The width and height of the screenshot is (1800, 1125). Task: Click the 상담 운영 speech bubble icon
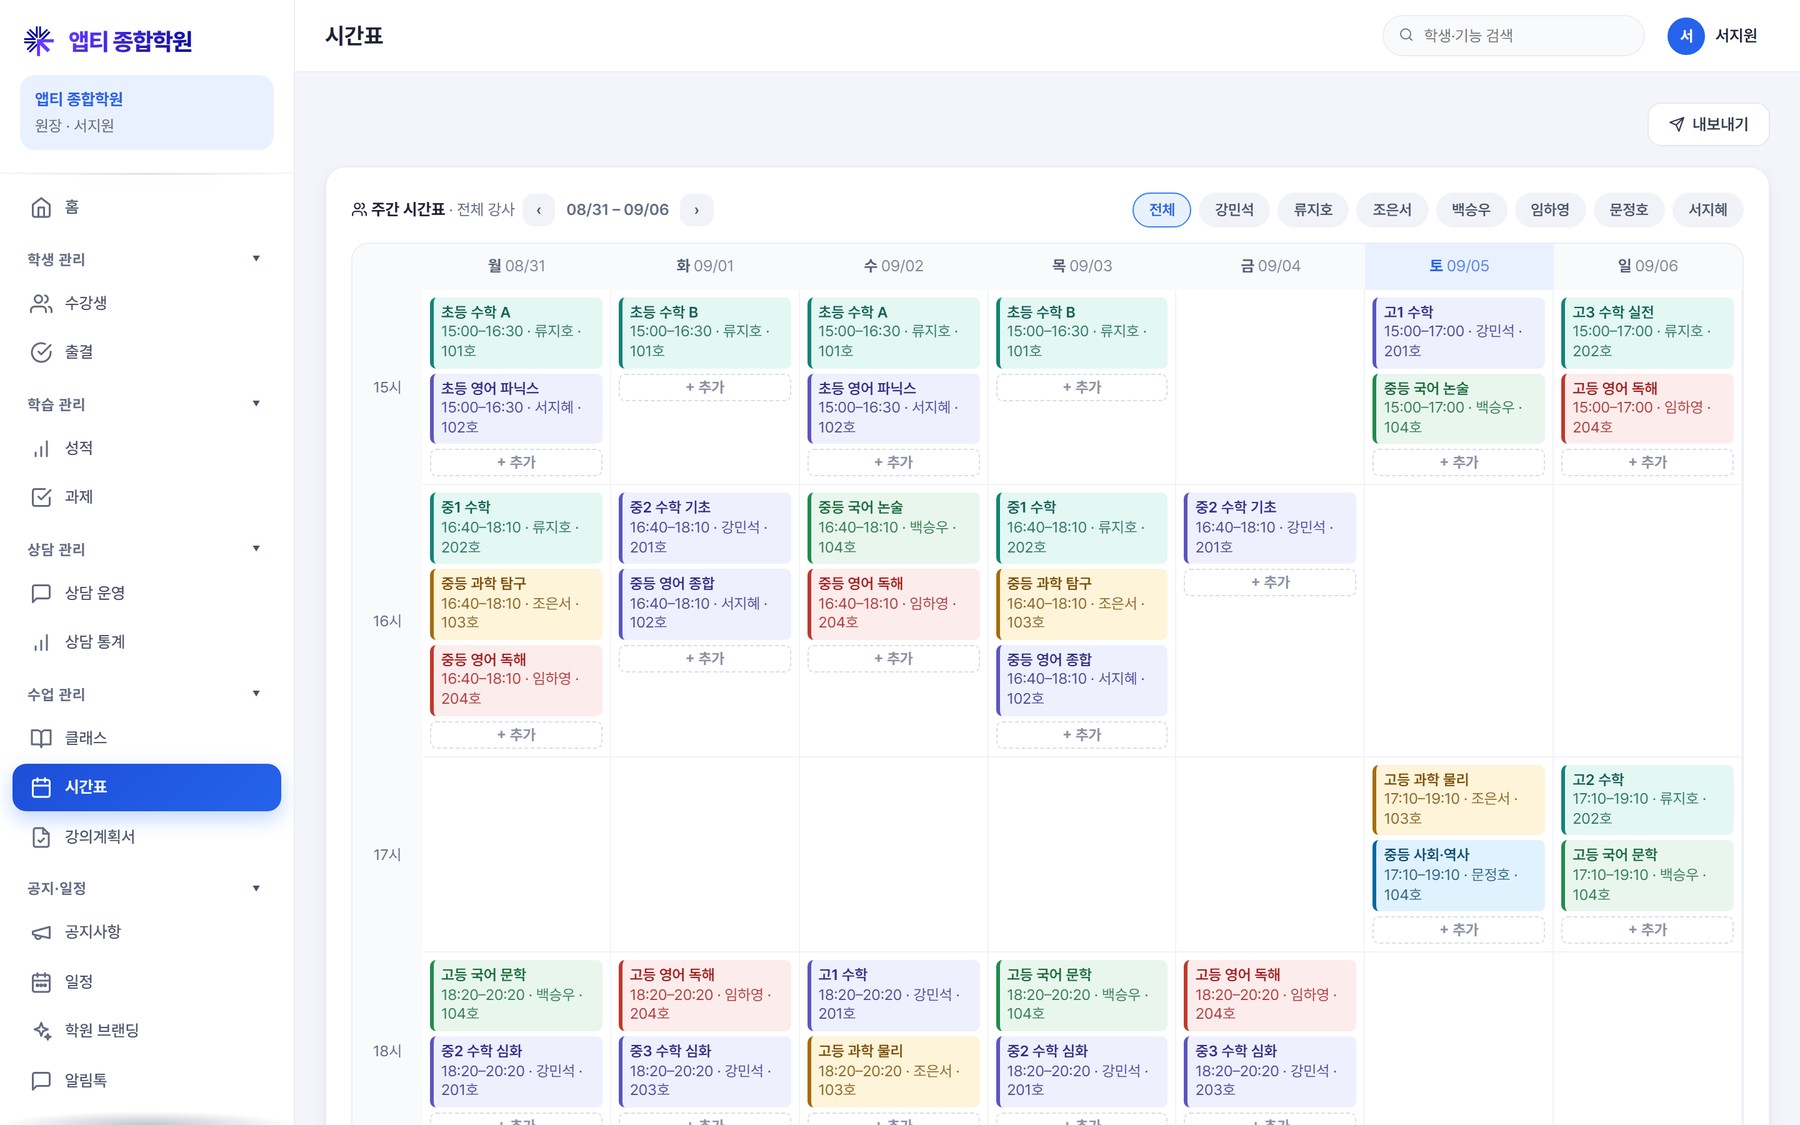41,593
